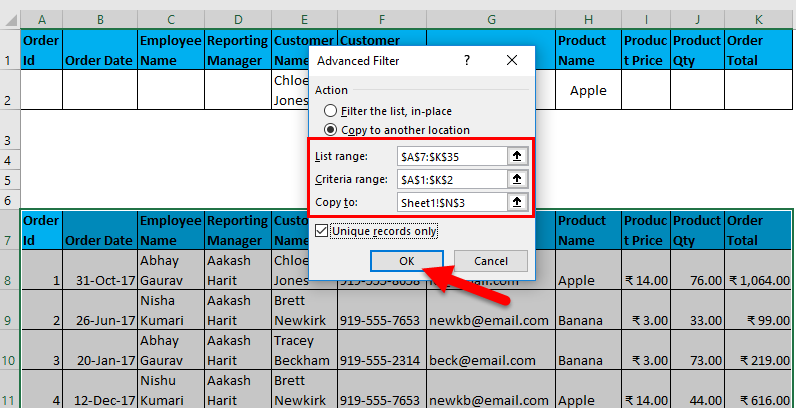Select column K header
Image resolution: width=796 pixels, height=408 pixels.
[758, 20]
